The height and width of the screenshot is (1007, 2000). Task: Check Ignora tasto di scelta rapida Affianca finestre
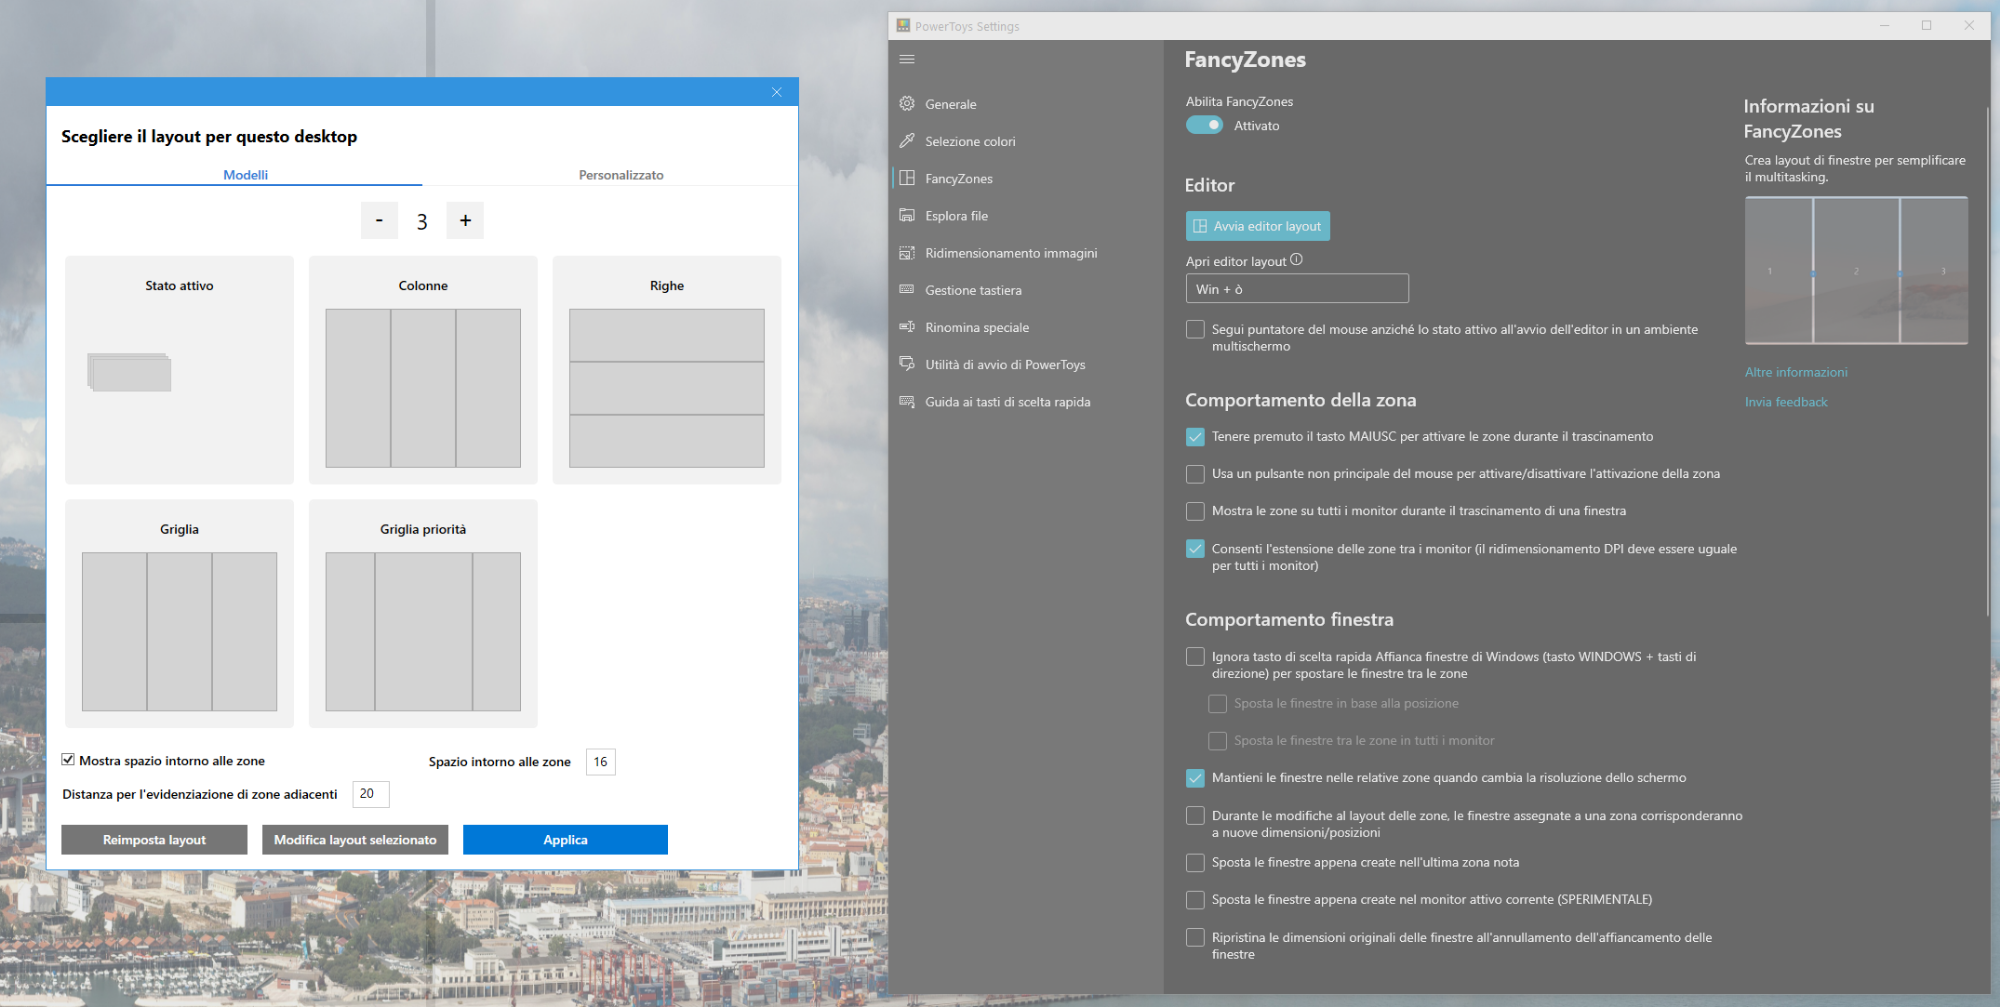click(1195, 656)
